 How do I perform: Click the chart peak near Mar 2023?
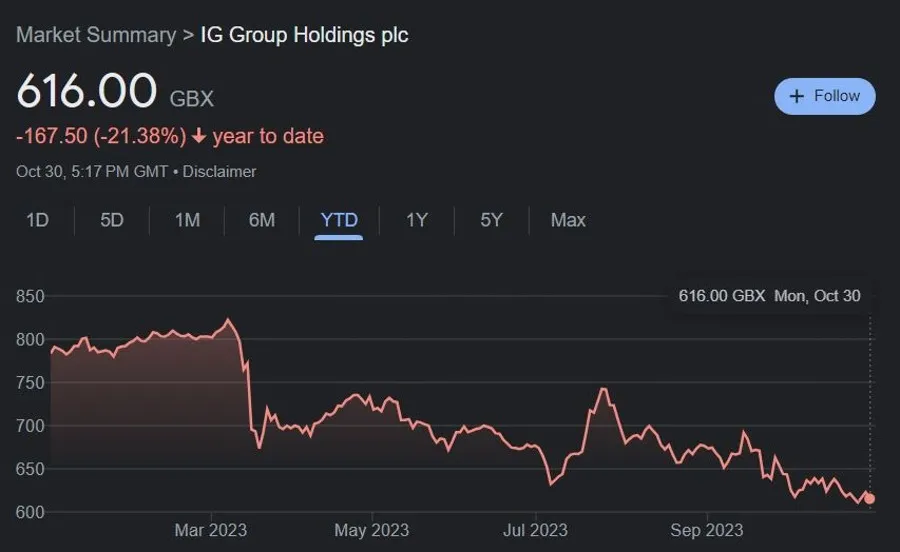click(228, 320)
